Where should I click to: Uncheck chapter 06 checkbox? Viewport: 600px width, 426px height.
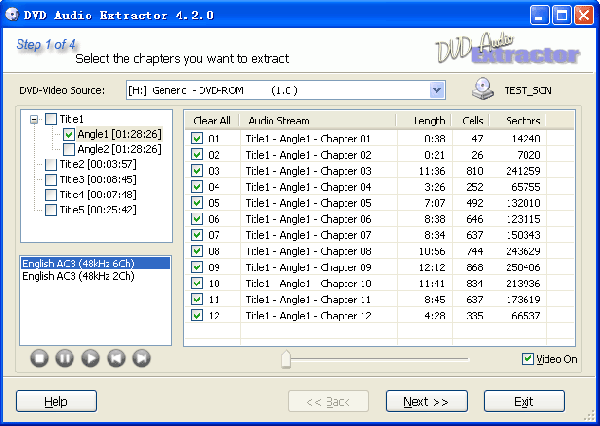[197, 219]
